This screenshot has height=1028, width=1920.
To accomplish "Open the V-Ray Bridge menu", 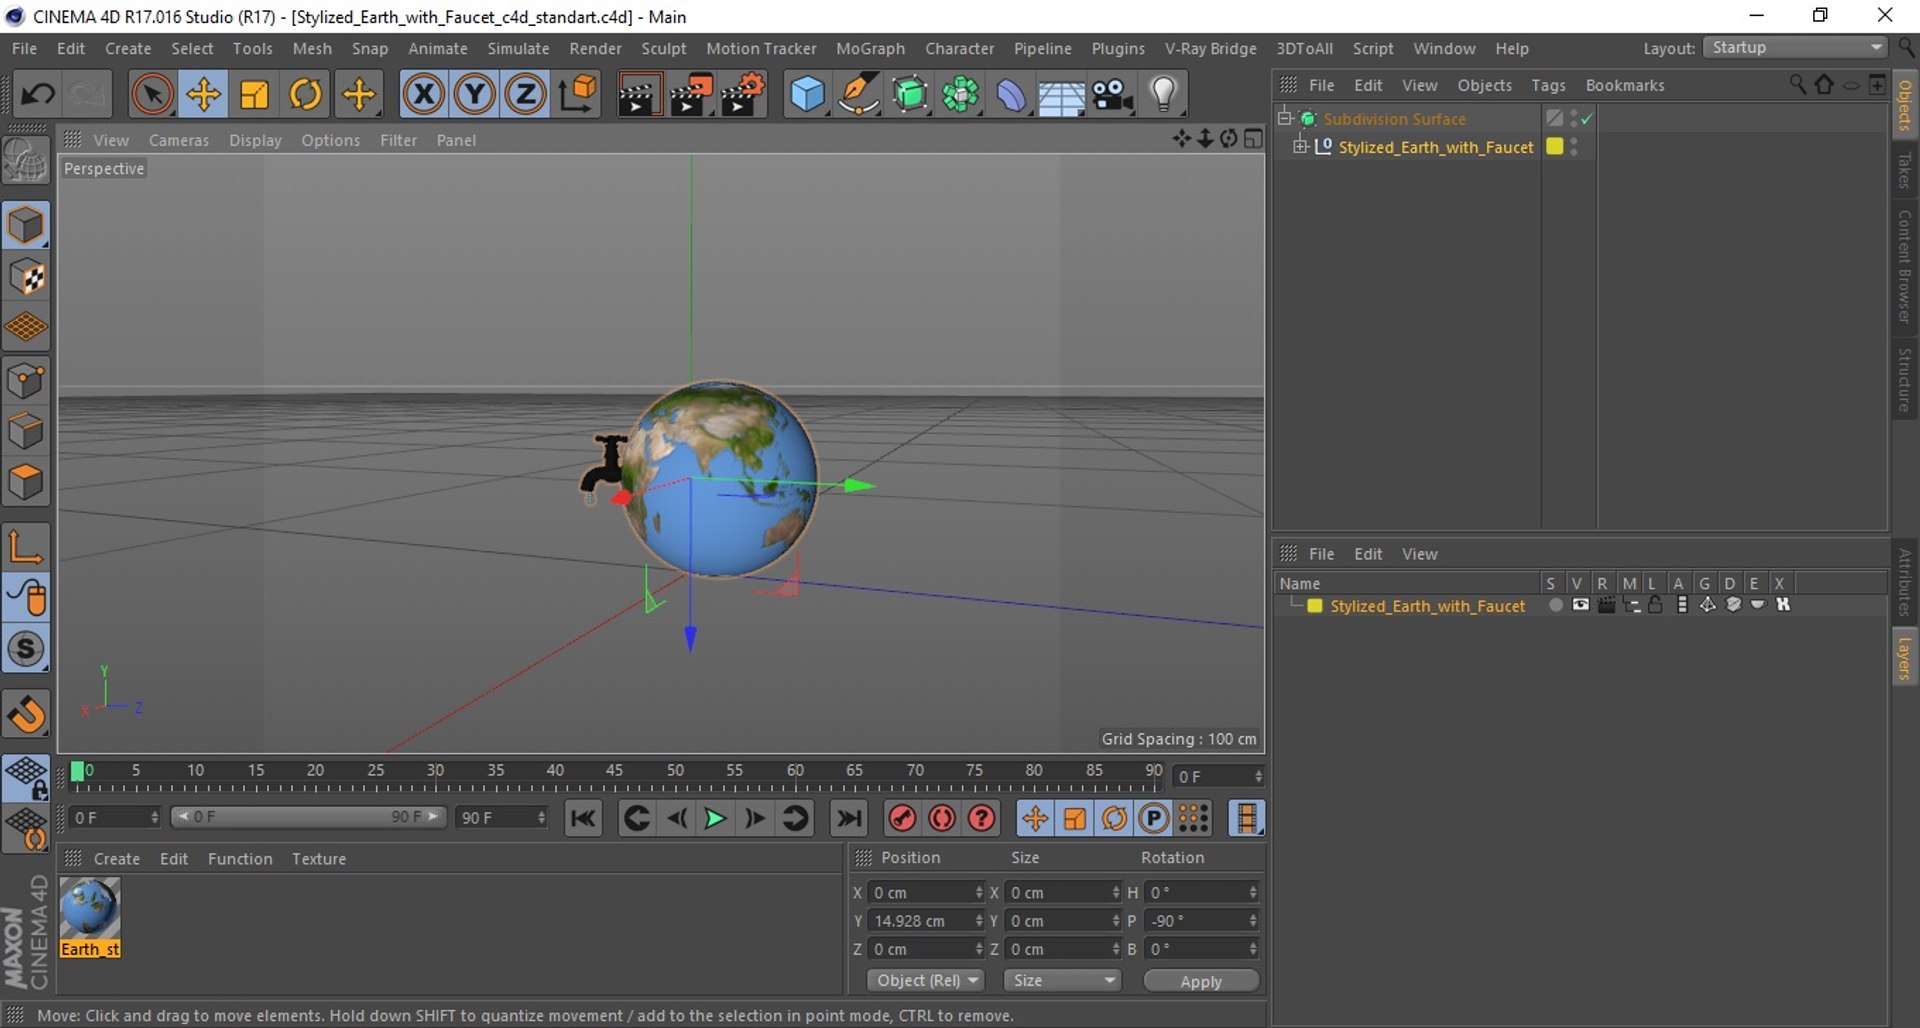I will pos(1210,48).
